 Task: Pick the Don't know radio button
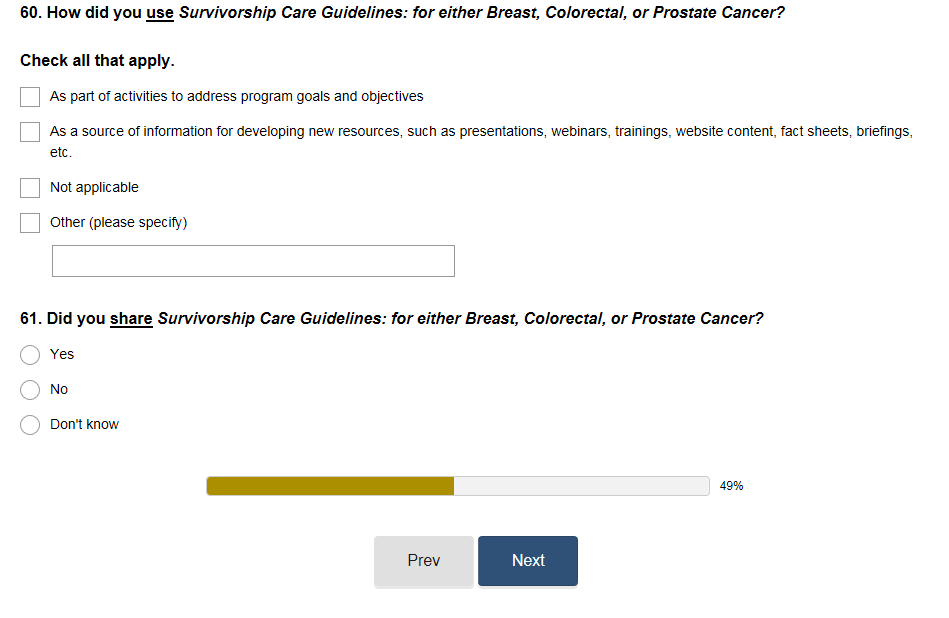coord(30,425)
